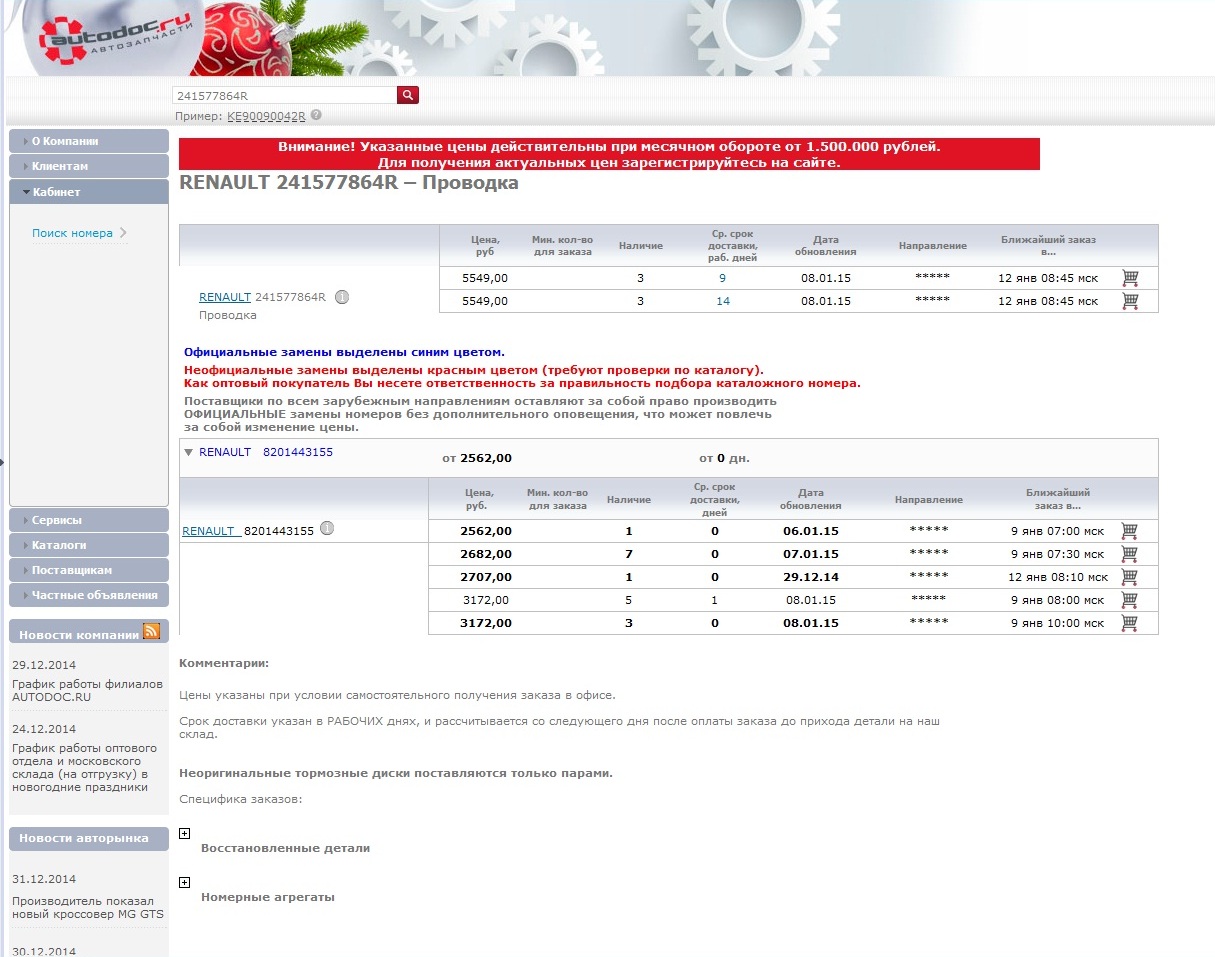This screenshot has width=1215, height=957.
Task: Add the 3172,00 offer at 9 янв 10:00 to cart
Action: 1129,623
